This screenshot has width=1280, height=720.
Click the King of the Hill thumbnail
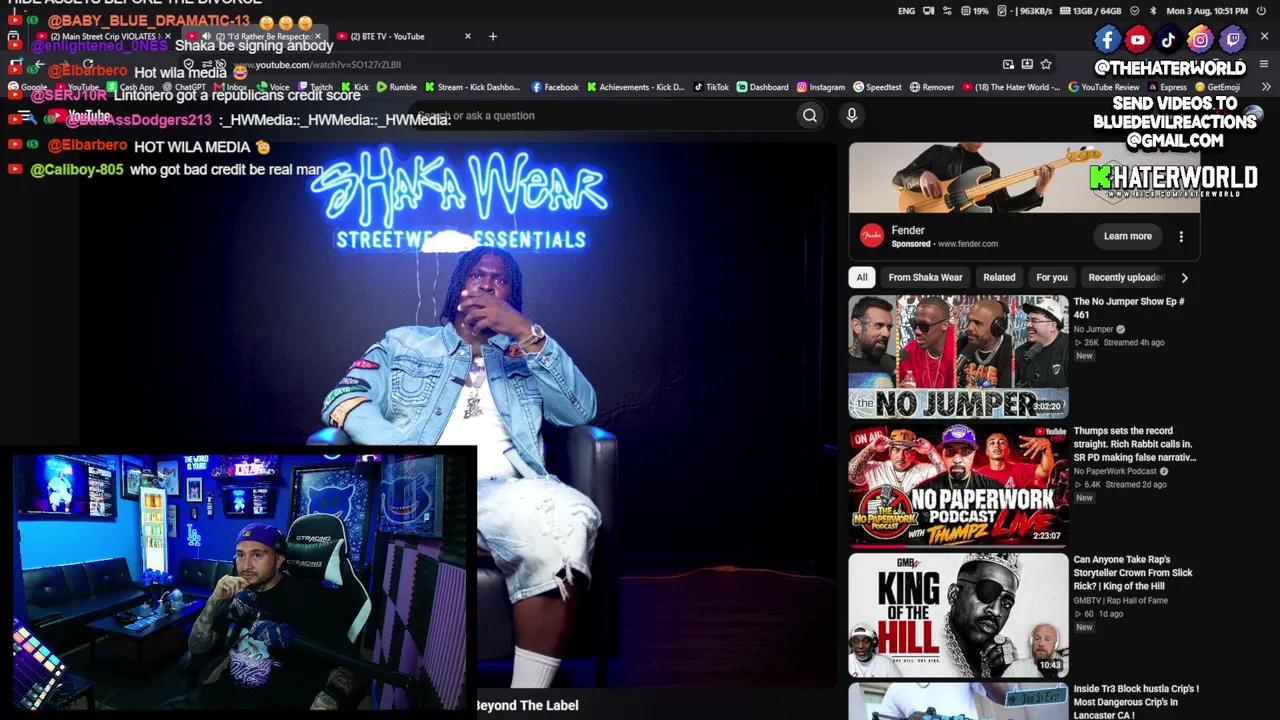[958, 615]
